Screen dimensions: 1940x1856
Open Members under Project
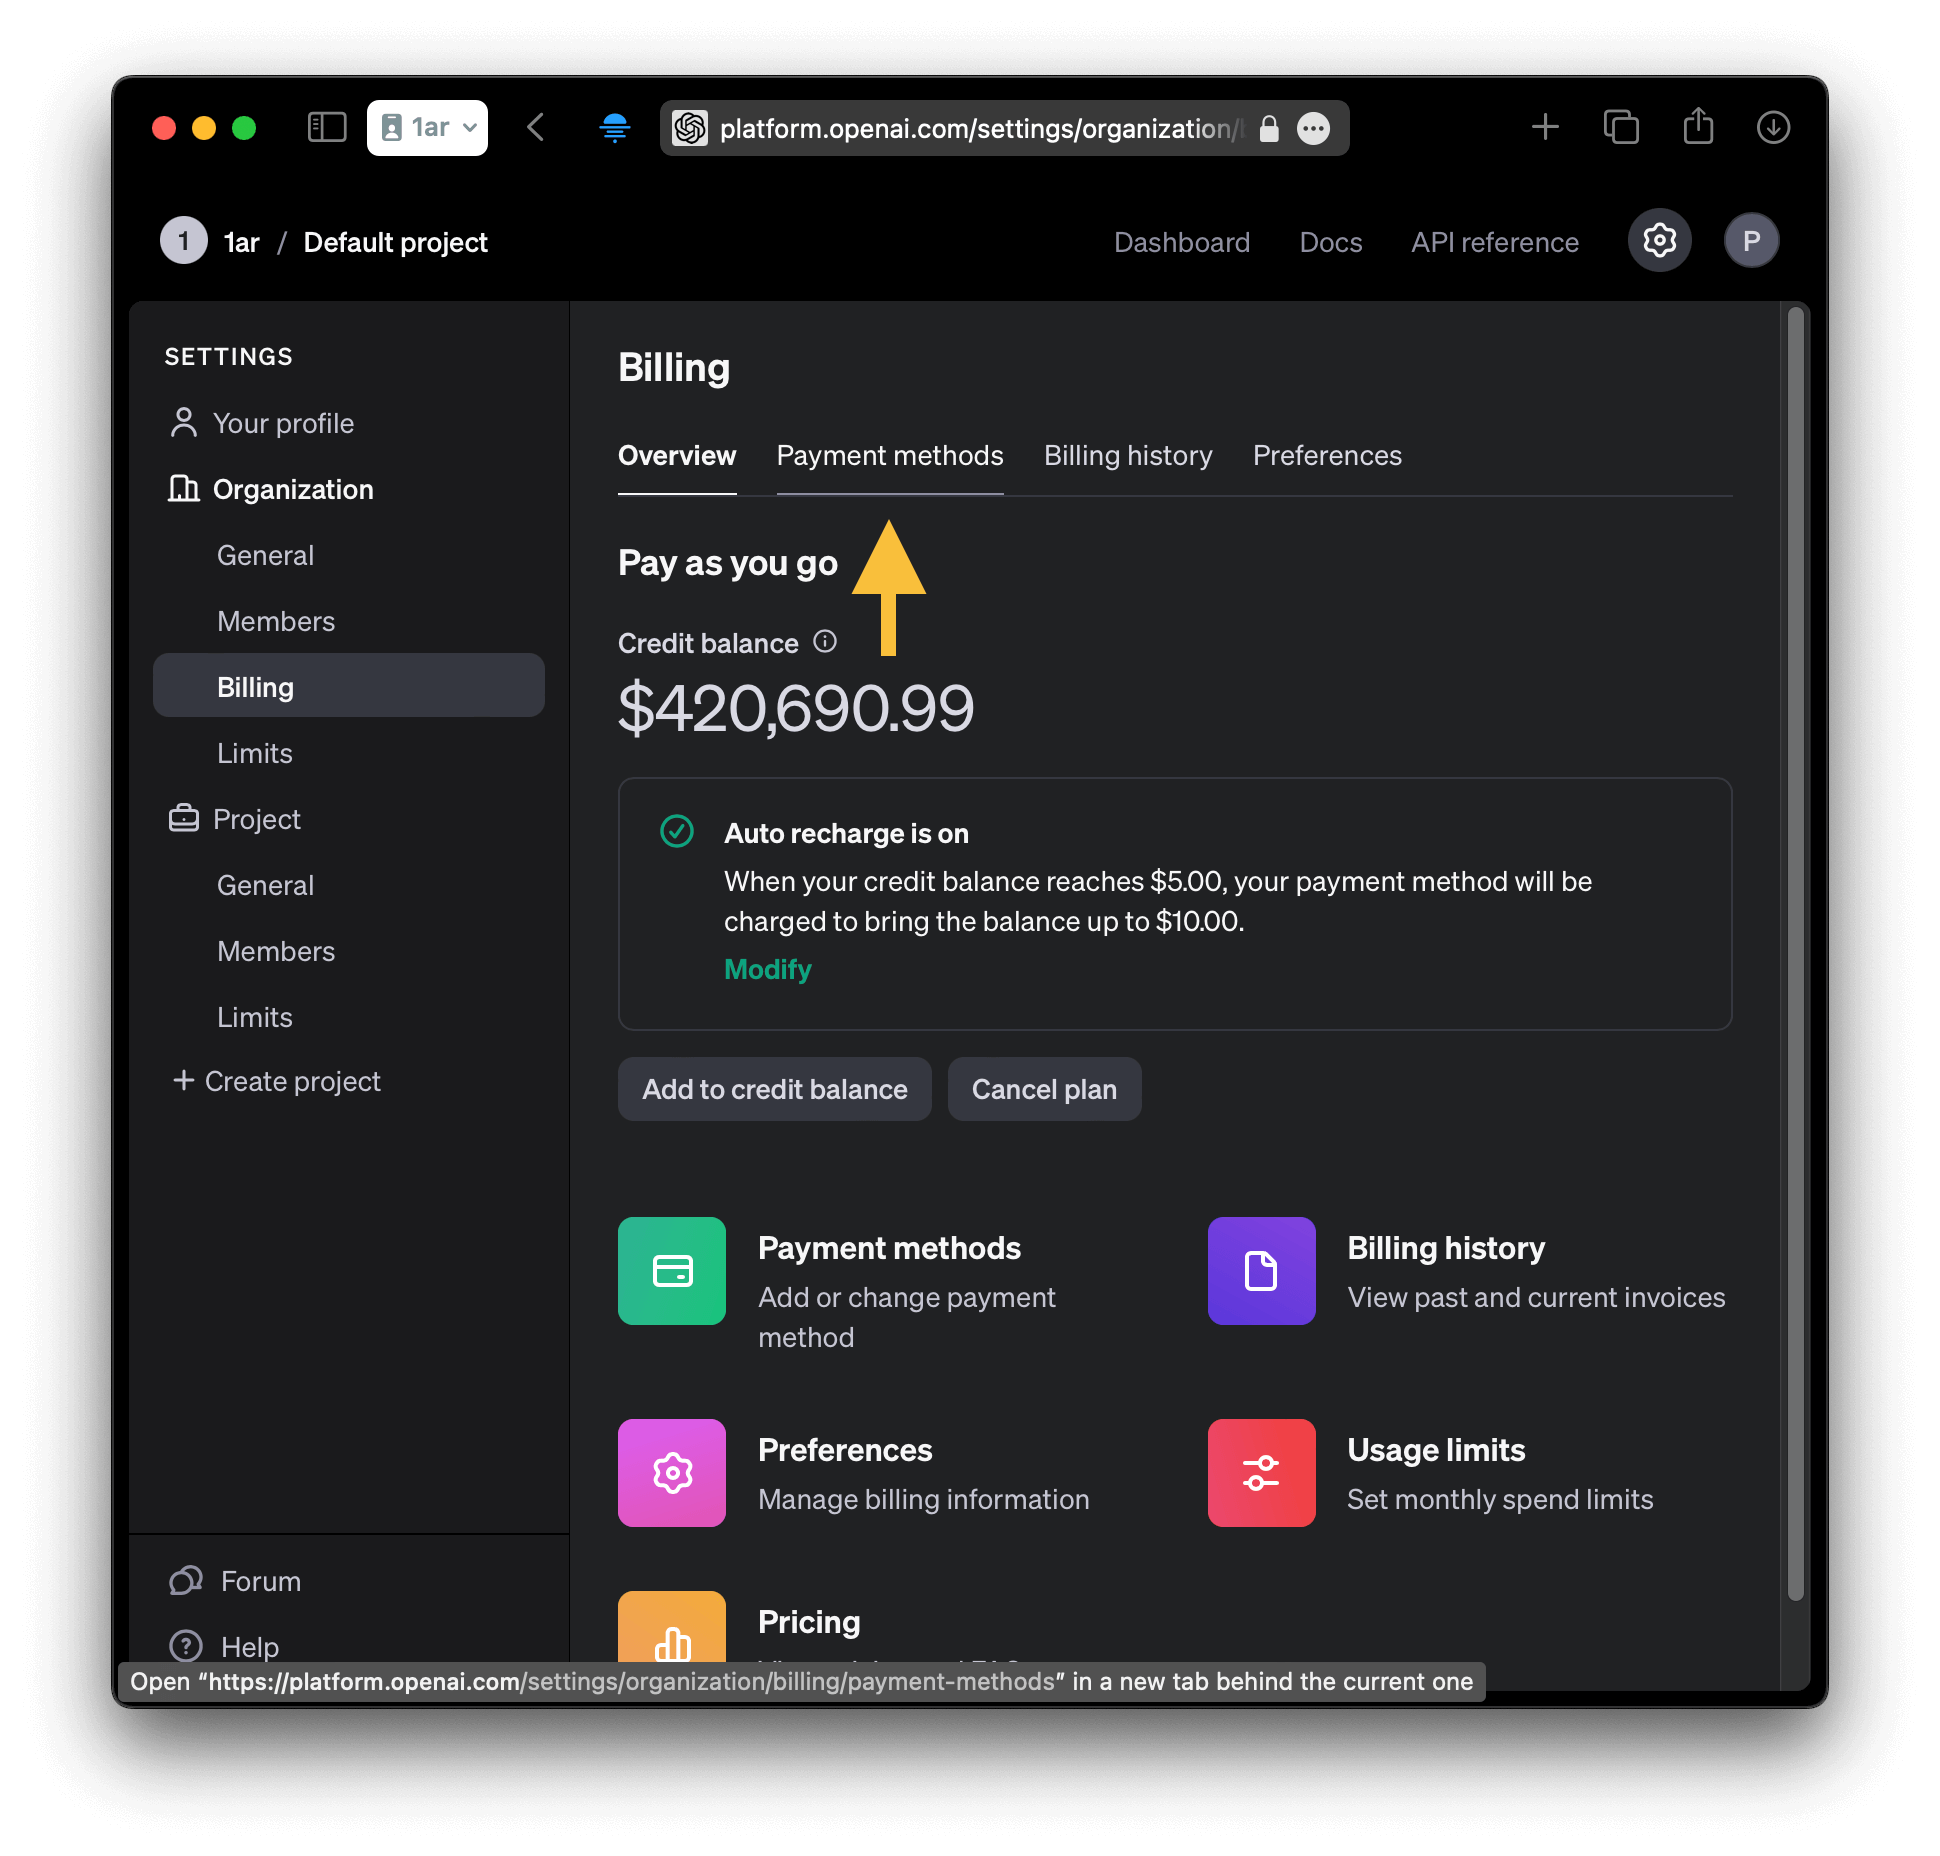(x=276, y=951)
